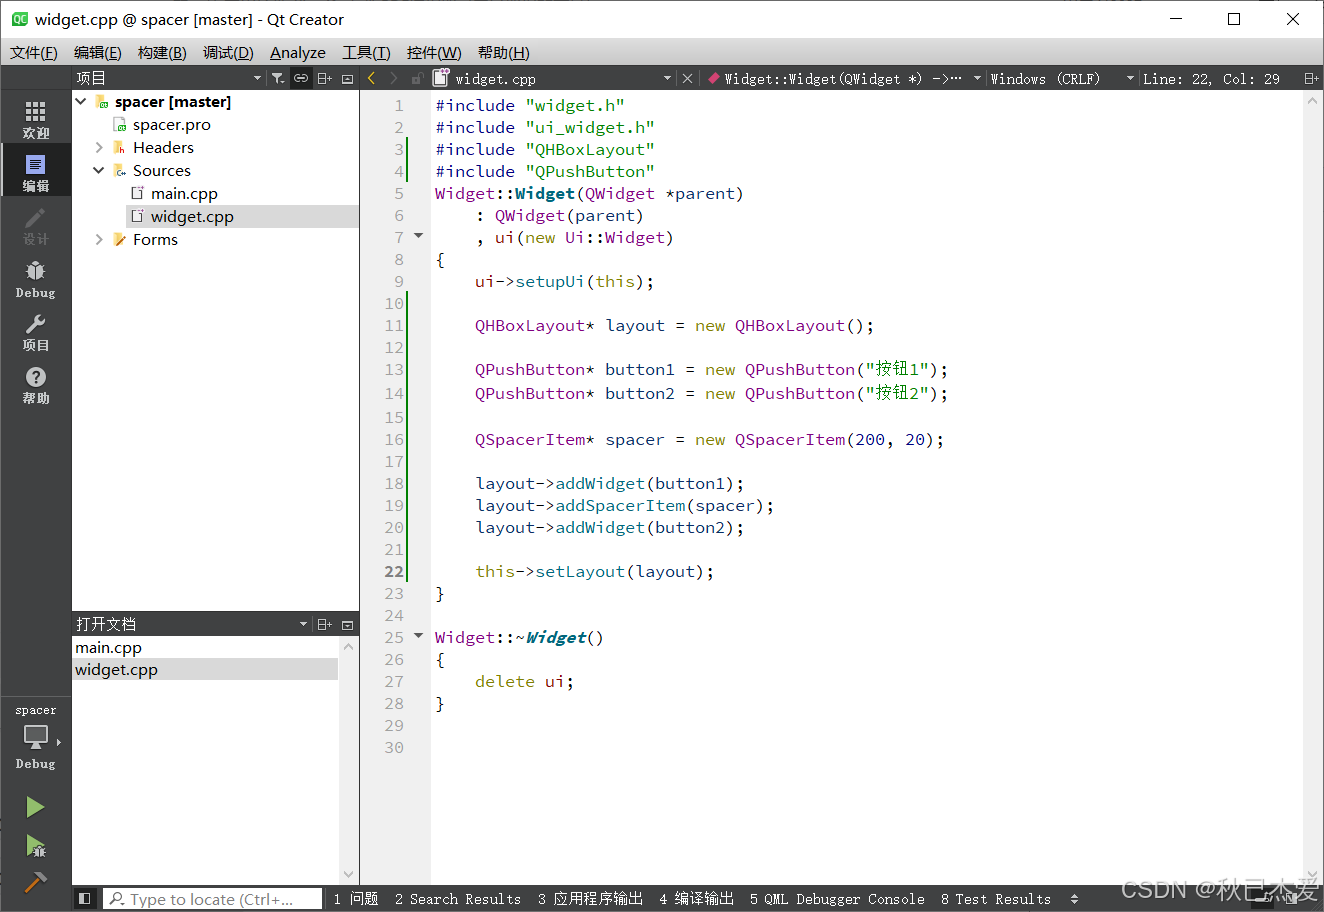Click the Help mode icon in the sidebar
This screenshot has height=912, width=1324.
(35, 380)
